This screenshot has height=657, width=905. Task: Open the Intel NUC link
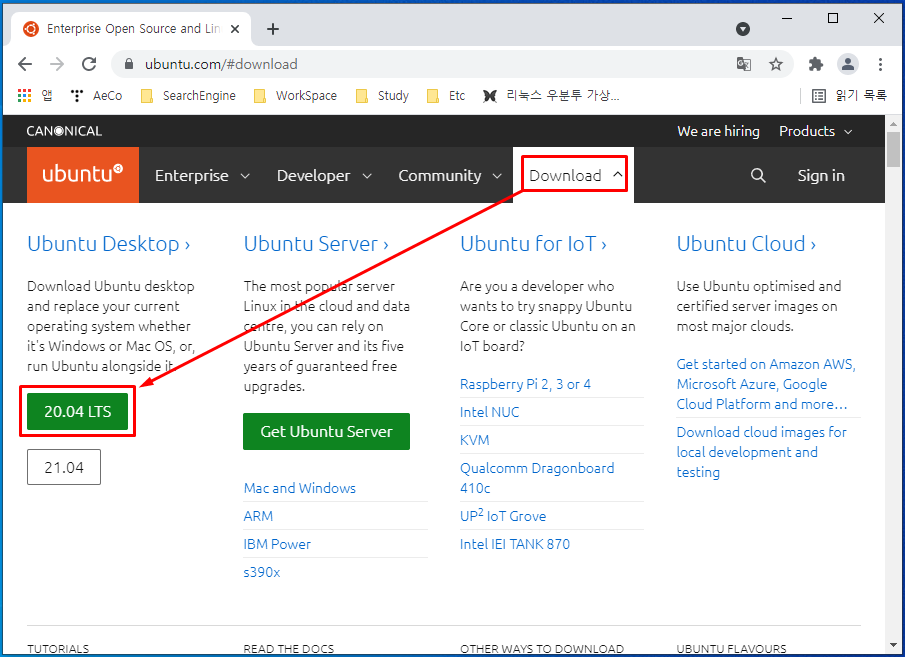tap(489, 412)
